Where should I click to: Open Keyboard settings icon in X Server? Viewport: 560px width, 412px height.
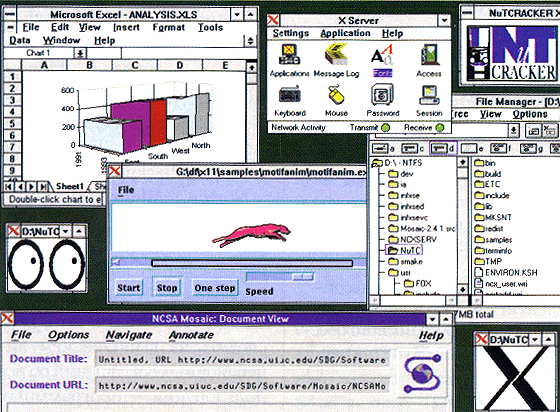coord(290,100)
